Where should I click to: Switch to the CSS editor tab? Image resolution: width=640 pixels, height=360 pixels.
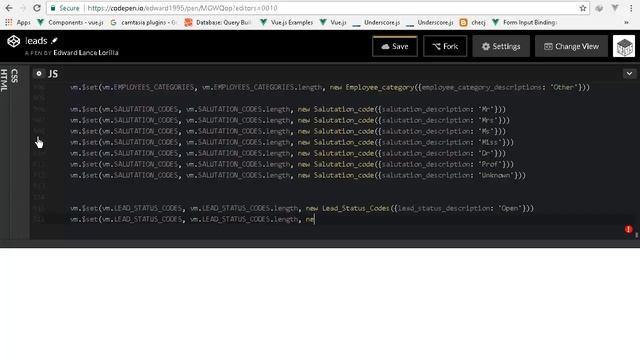coord(15,76)
